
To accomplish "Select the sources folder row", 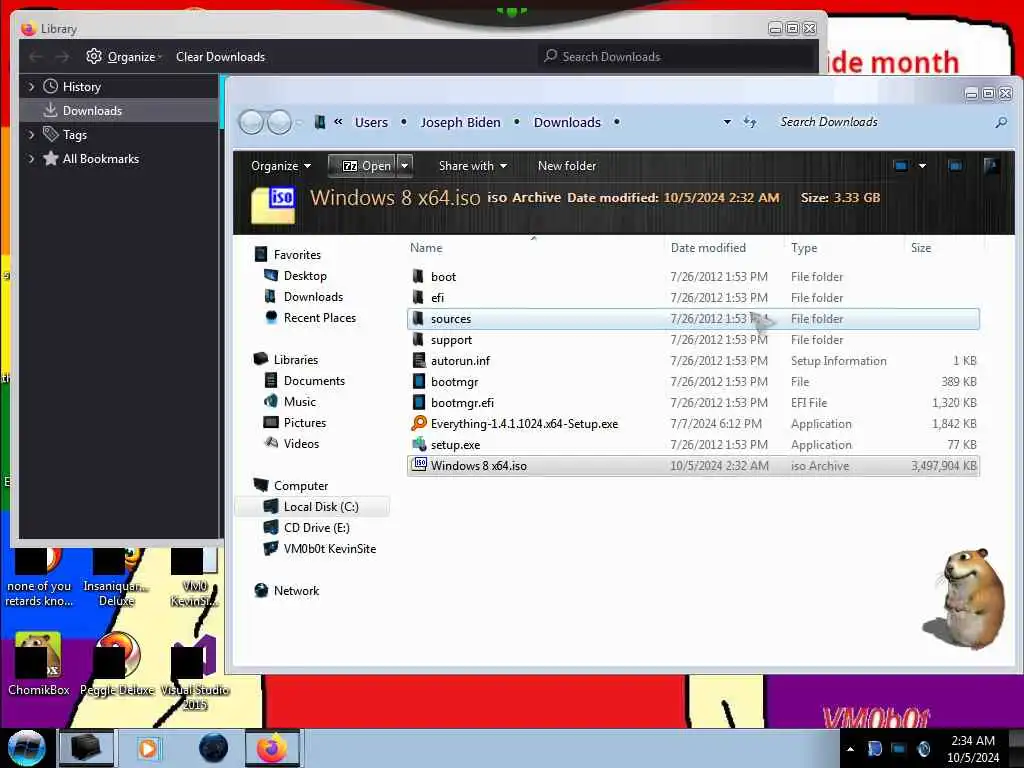I will [x=693, y=319].
